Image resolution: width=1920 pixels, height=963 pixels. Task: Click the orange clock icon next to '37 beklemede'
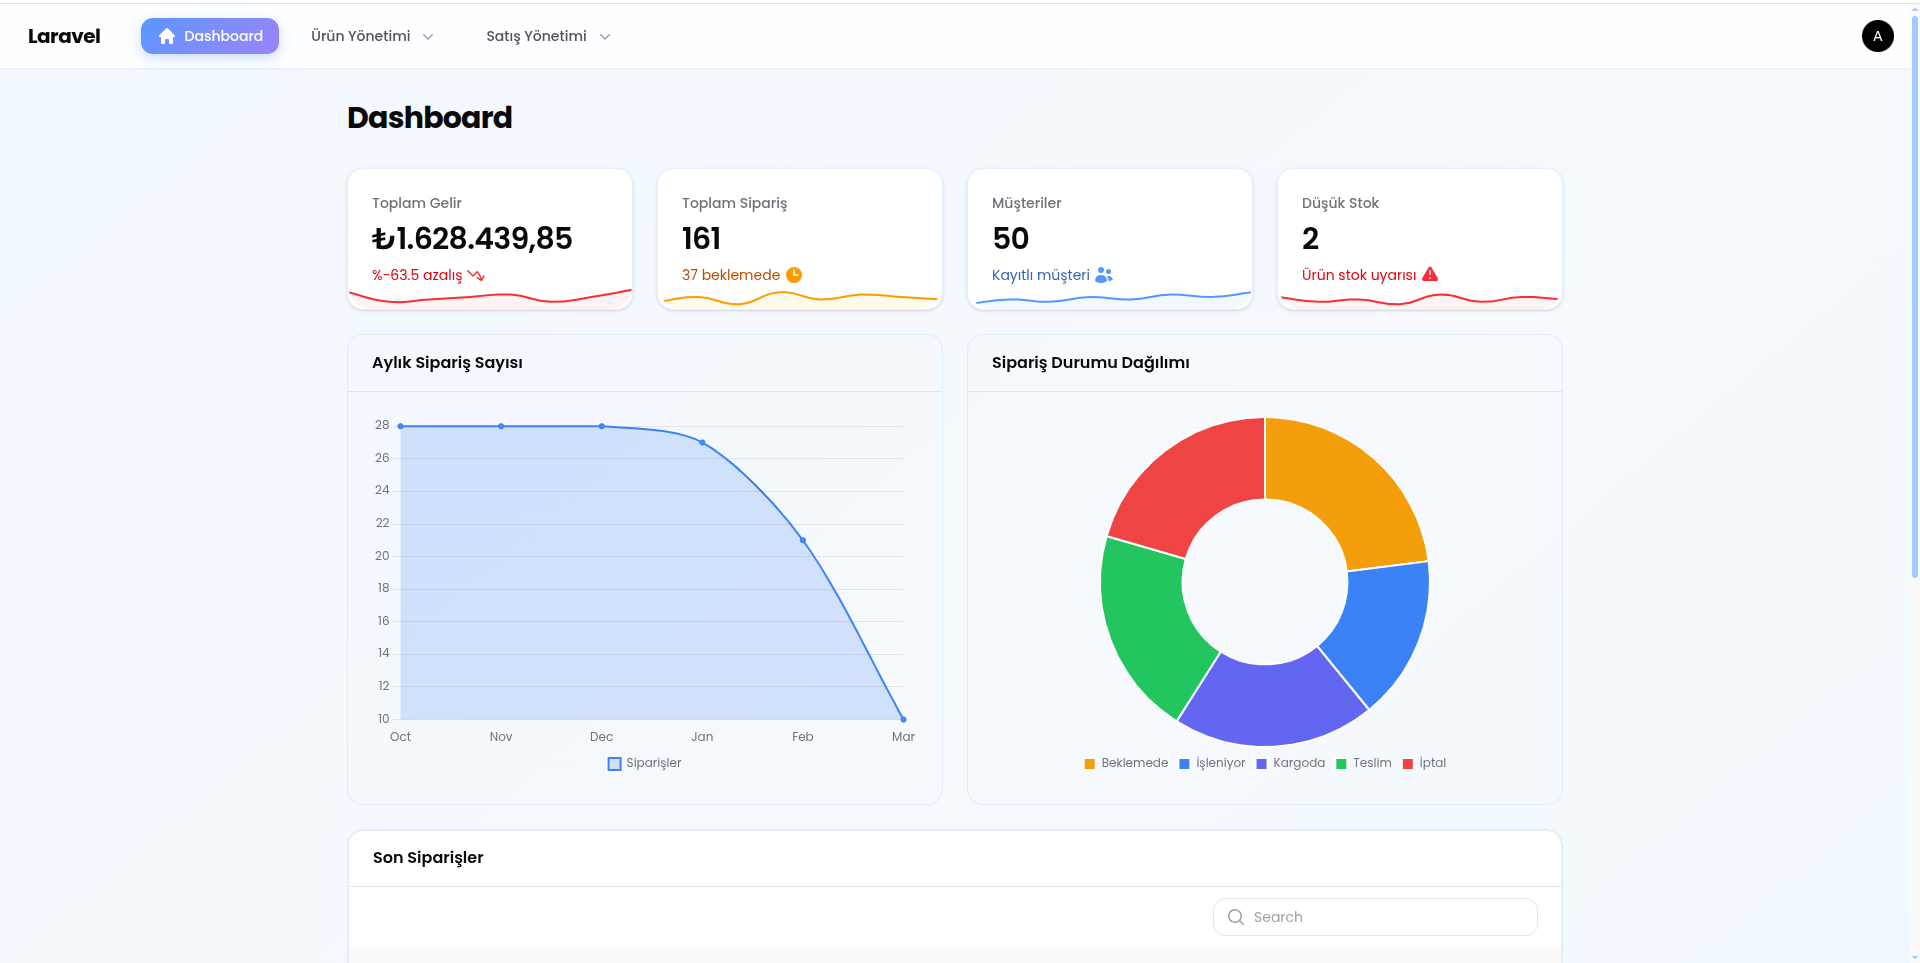794,275
